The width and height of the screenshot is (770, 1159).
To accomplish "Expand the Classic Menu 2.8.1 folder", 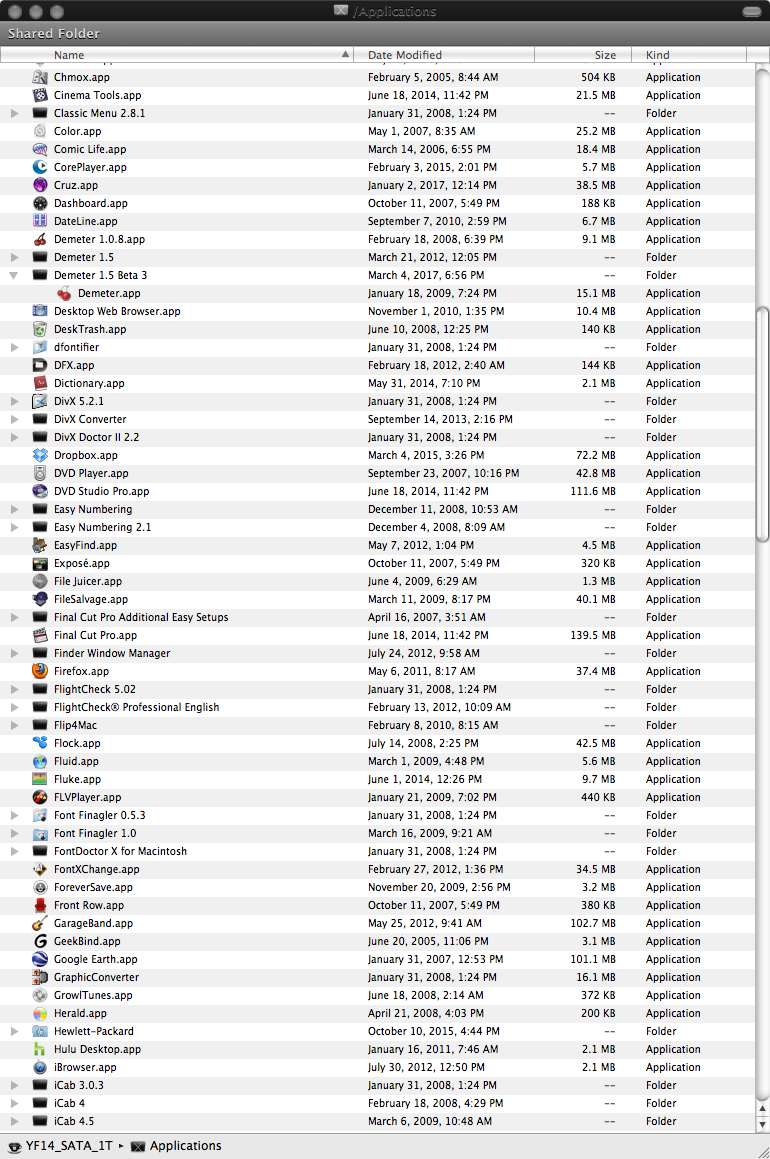I will (14, 113).
